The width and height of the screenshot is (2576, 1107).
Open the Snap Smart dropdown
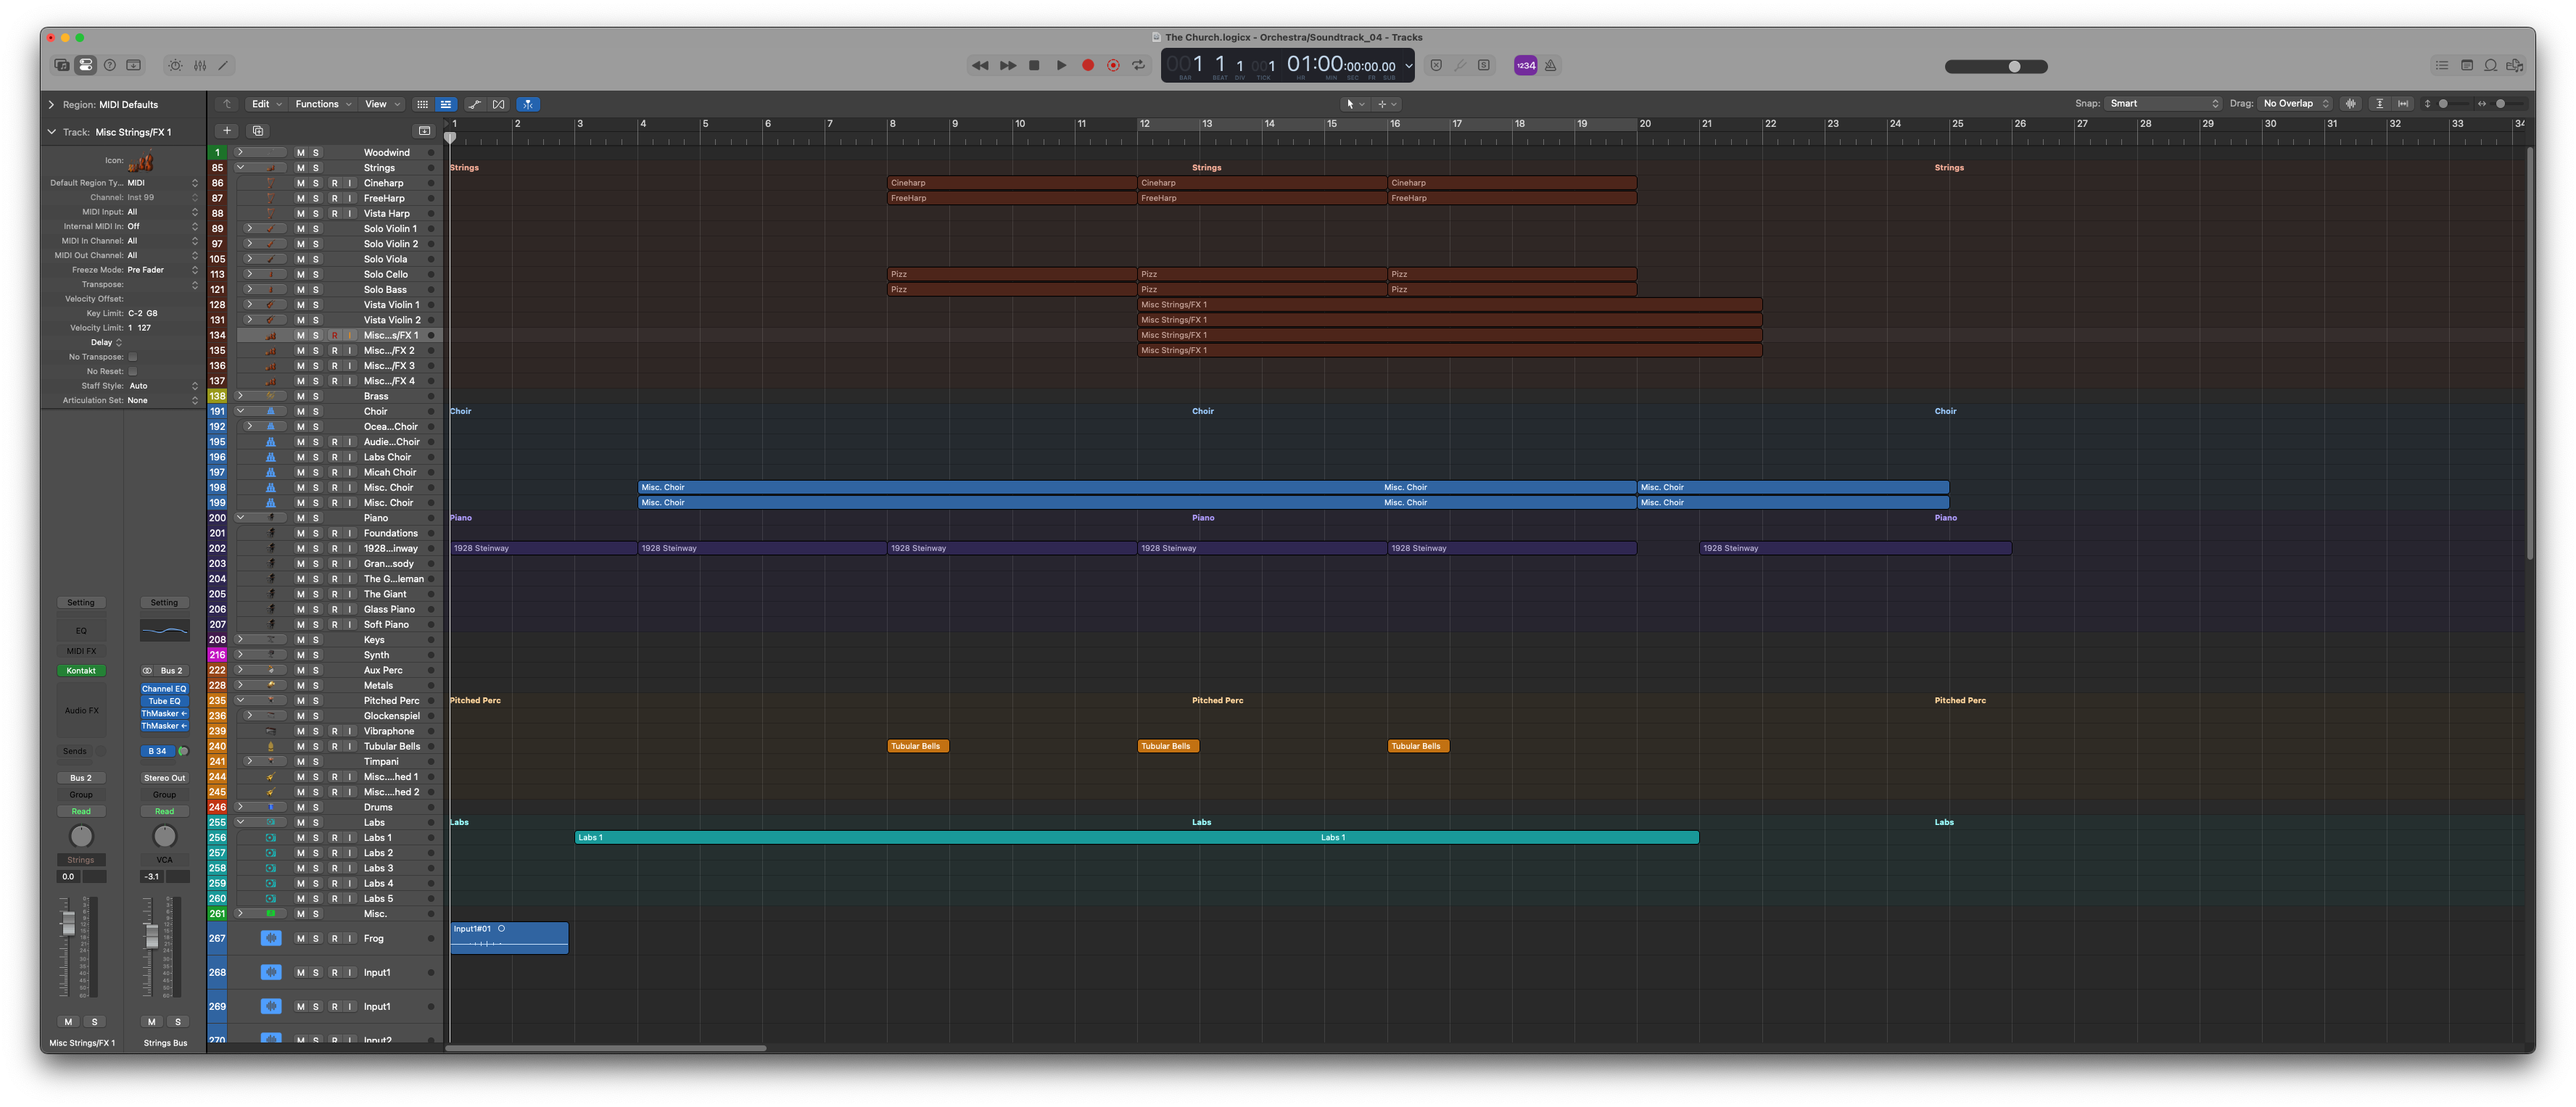pyautogui.click(x=2163, y=104)
